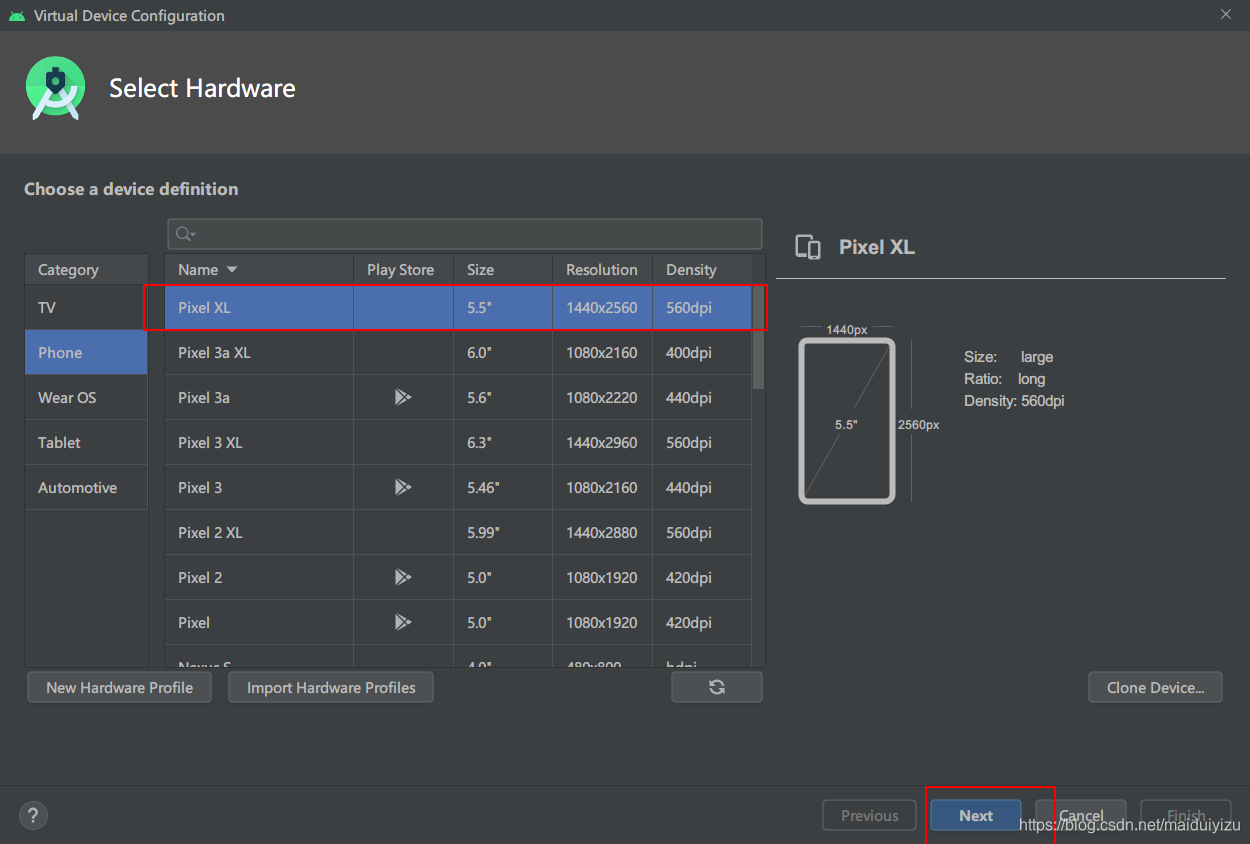Click the 1440x2880 resolution cell
This screenshot has height=844, width=1250.
(x=602, y=532)
